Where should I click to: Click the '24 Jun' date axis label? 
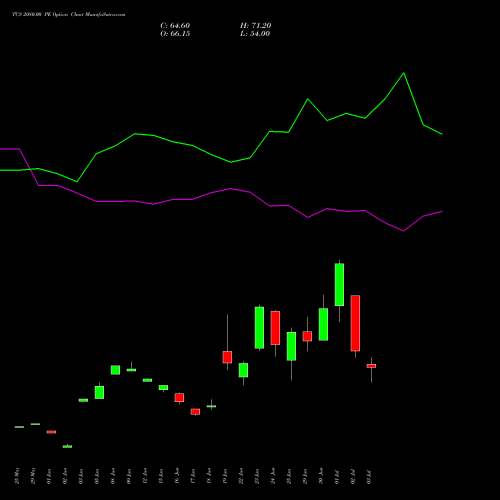pos(273,476)
